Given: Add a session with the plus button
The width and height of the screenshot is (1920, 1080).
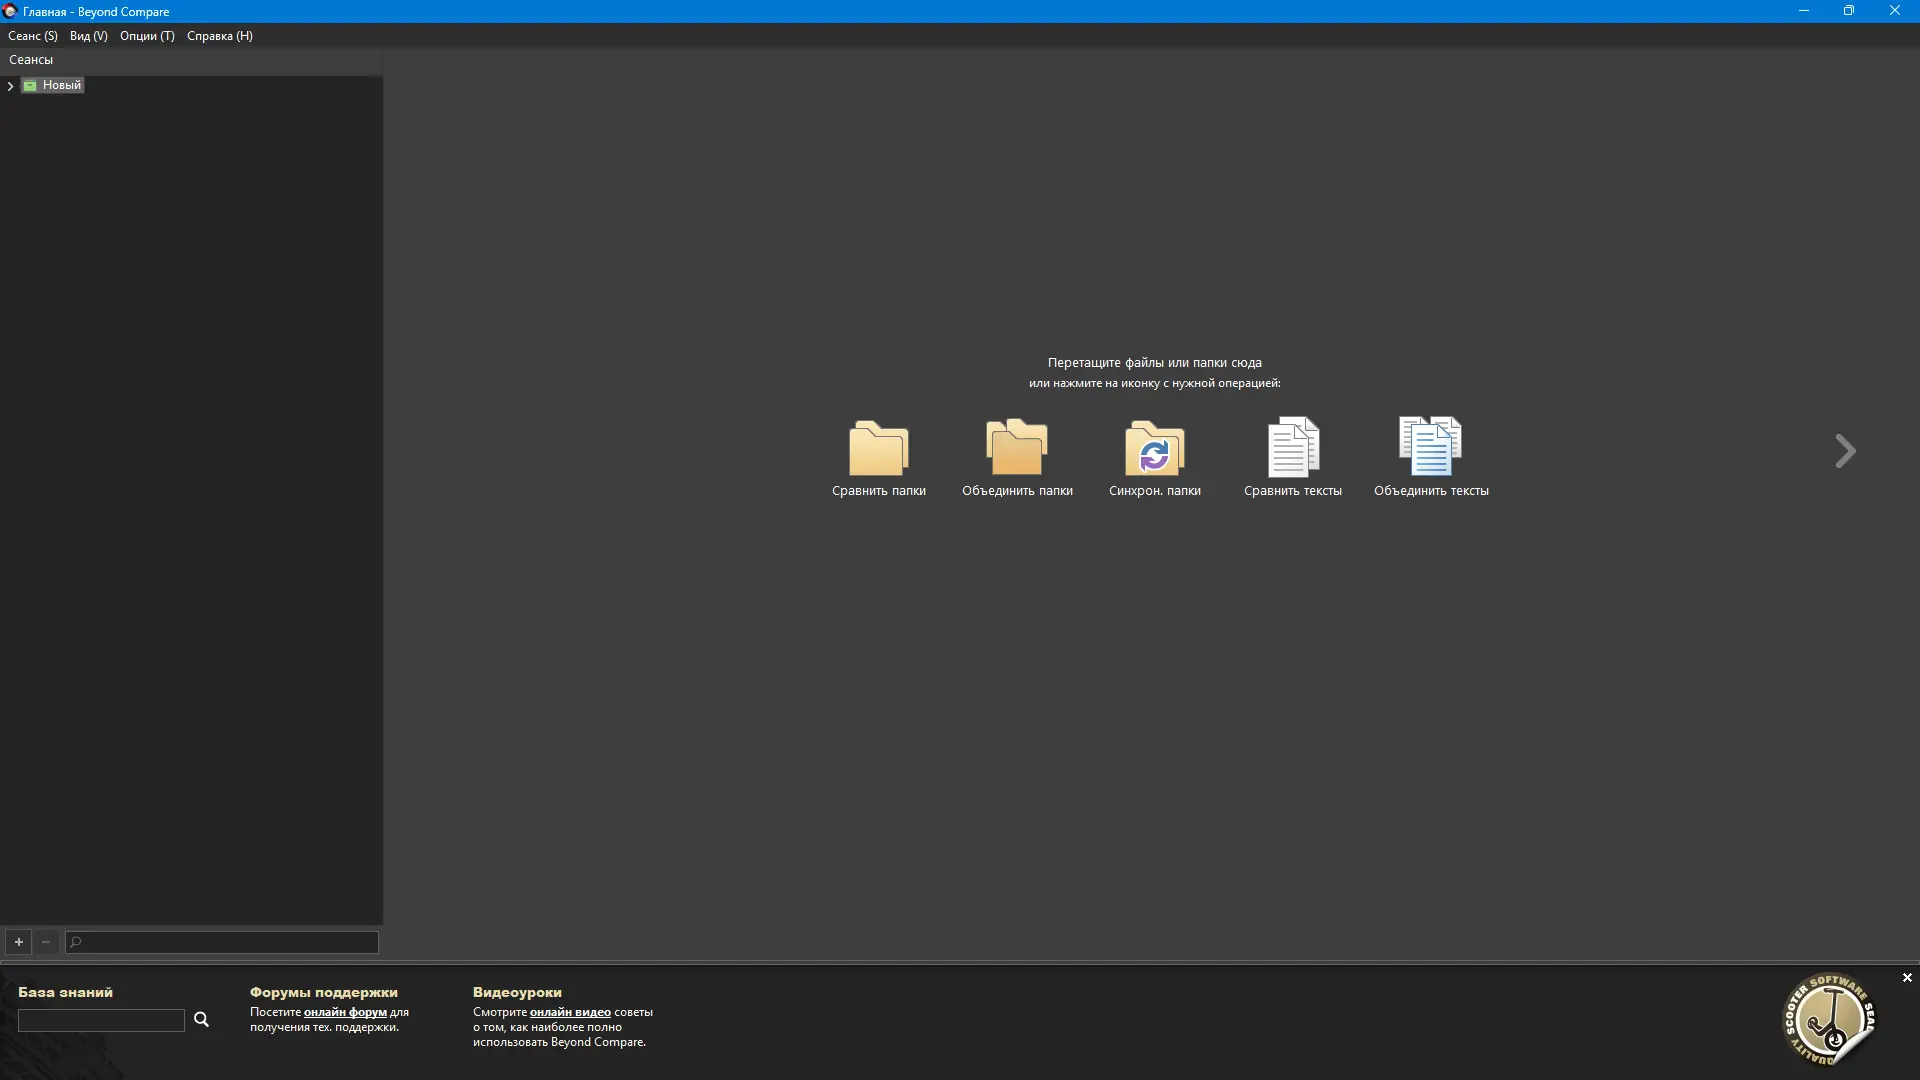Looking at the screenshot, I should 19,942.
